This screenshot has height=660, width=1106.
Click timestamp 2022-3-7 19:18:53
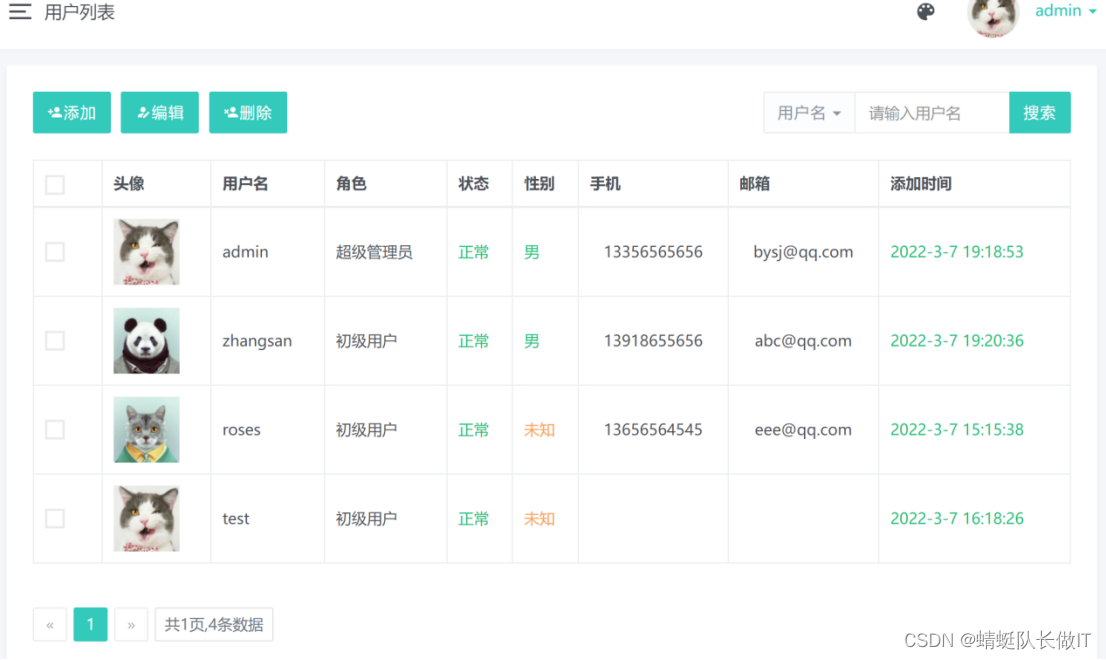(956, 252)
